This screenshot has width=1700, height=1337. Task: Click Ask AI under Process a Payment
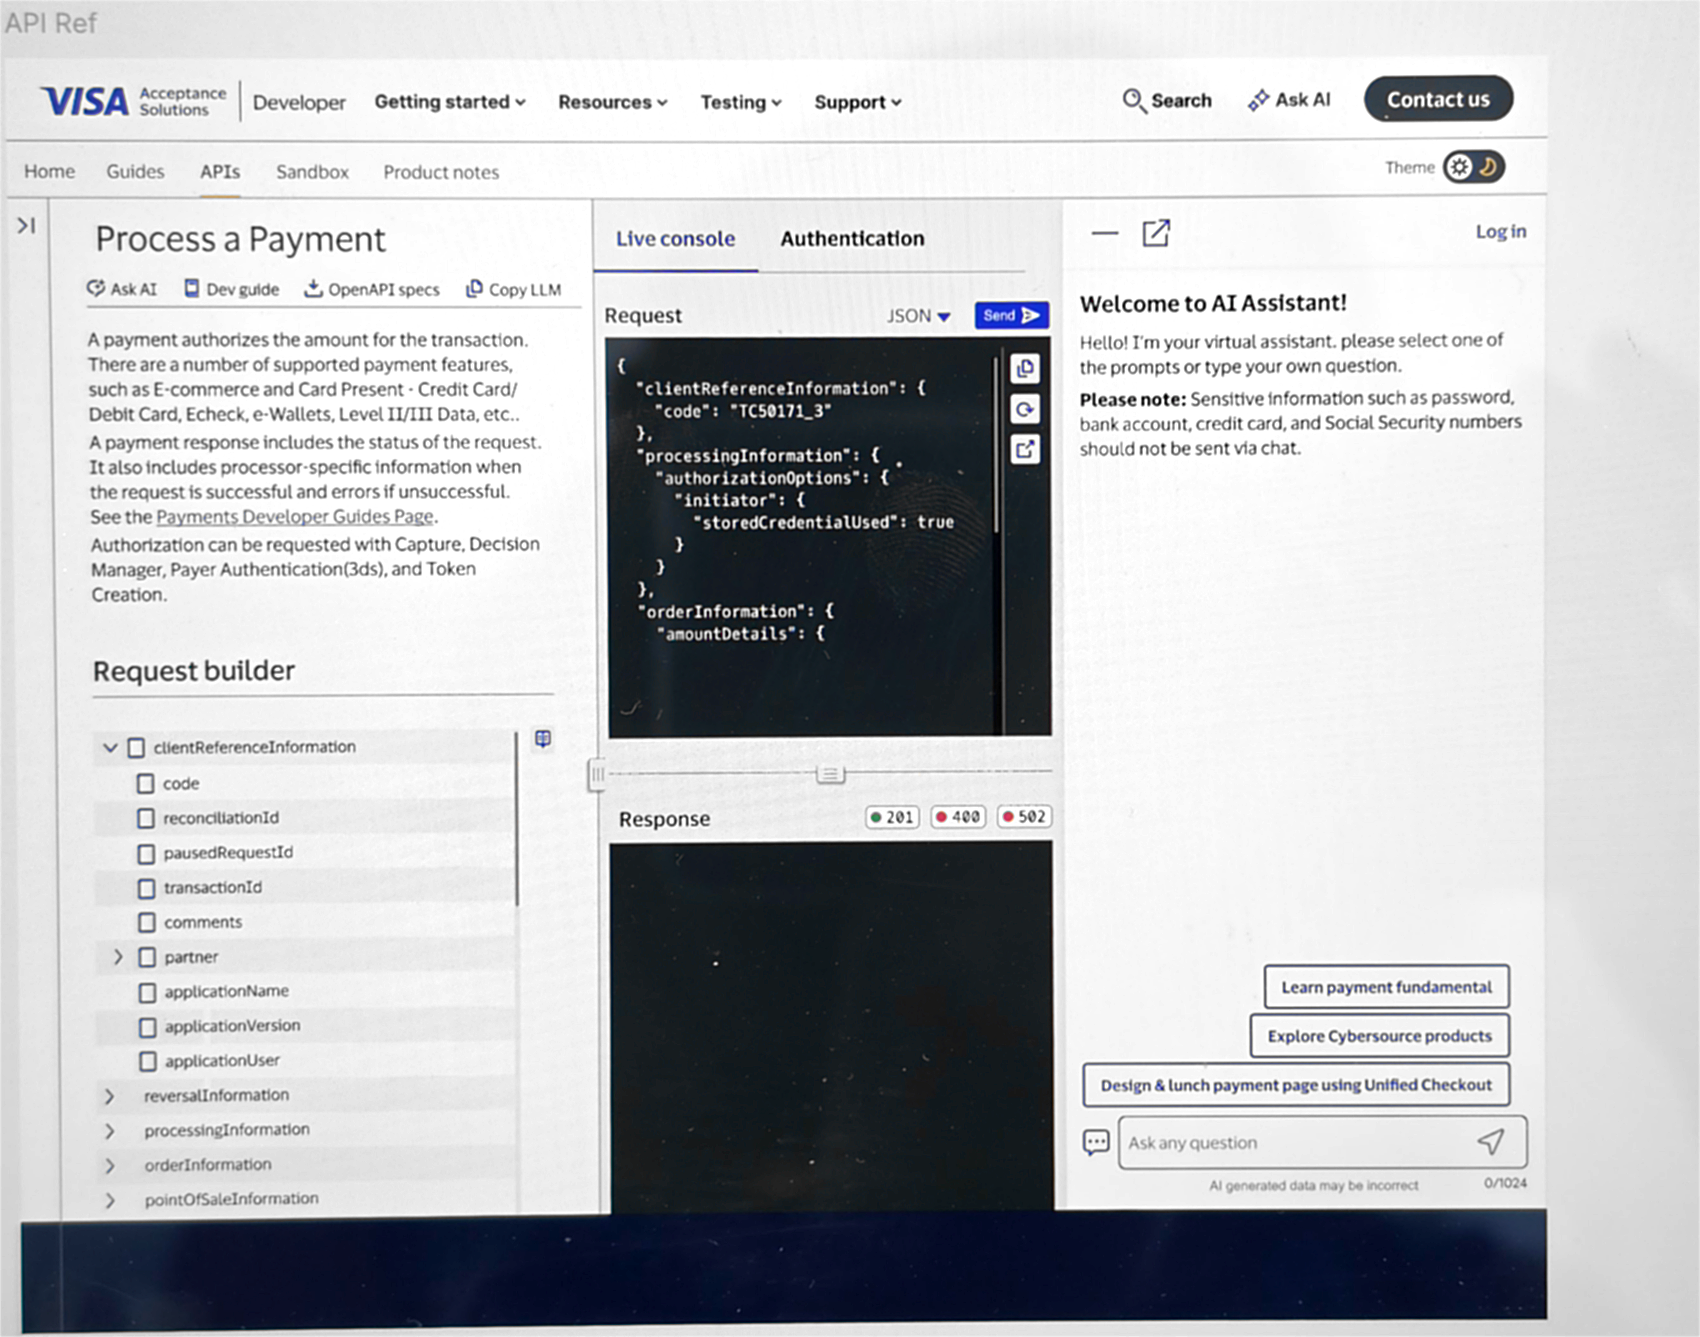[122, 289]
